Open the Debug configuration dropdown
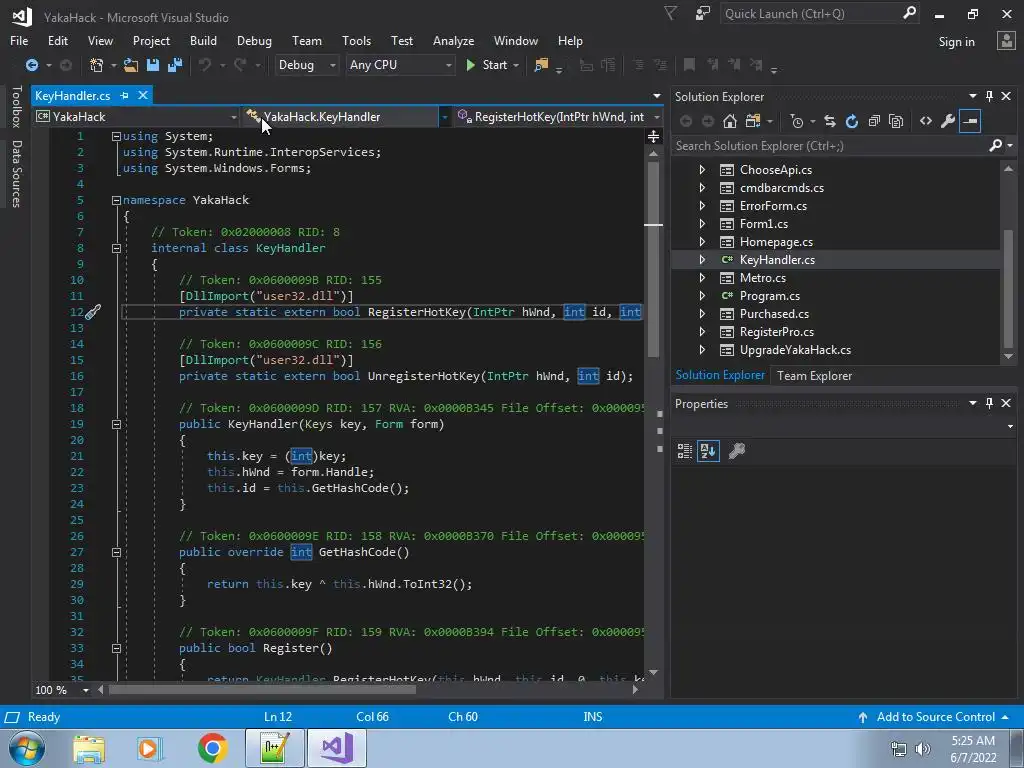 point(306,65)
